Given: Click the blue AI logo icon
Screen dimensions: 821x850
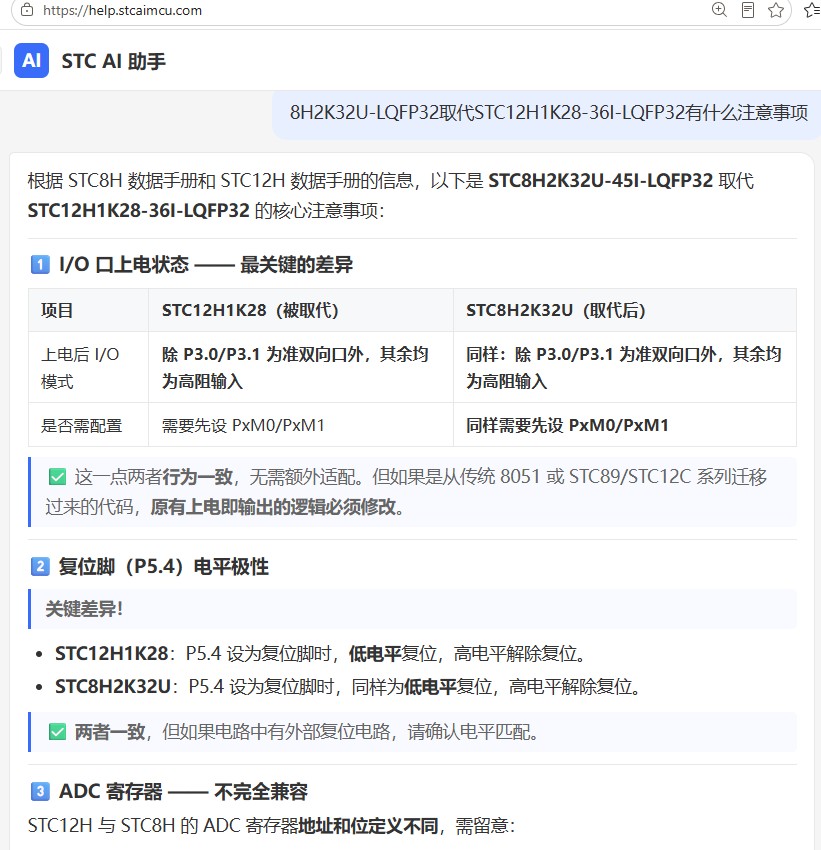Looking at the screenshot, I should [31, 61].
